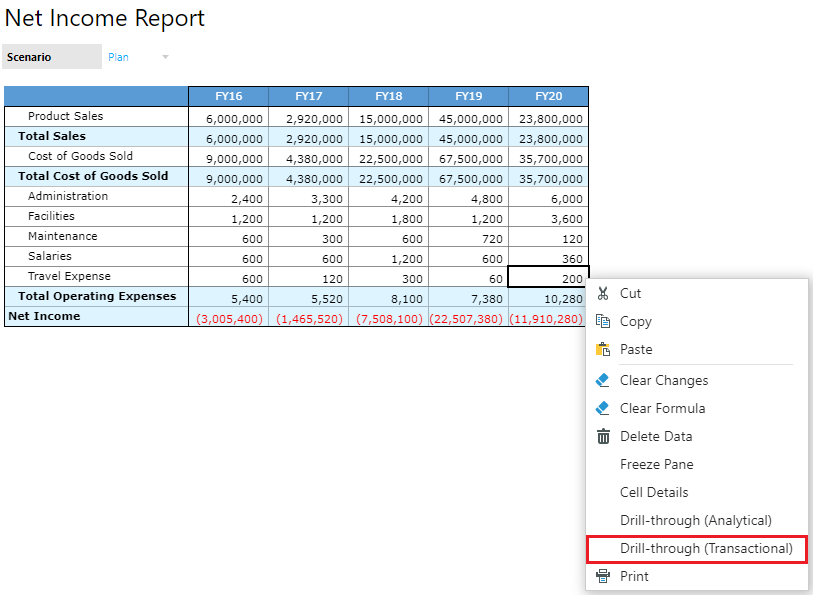Click the Plan scenario value

(118, 57)
